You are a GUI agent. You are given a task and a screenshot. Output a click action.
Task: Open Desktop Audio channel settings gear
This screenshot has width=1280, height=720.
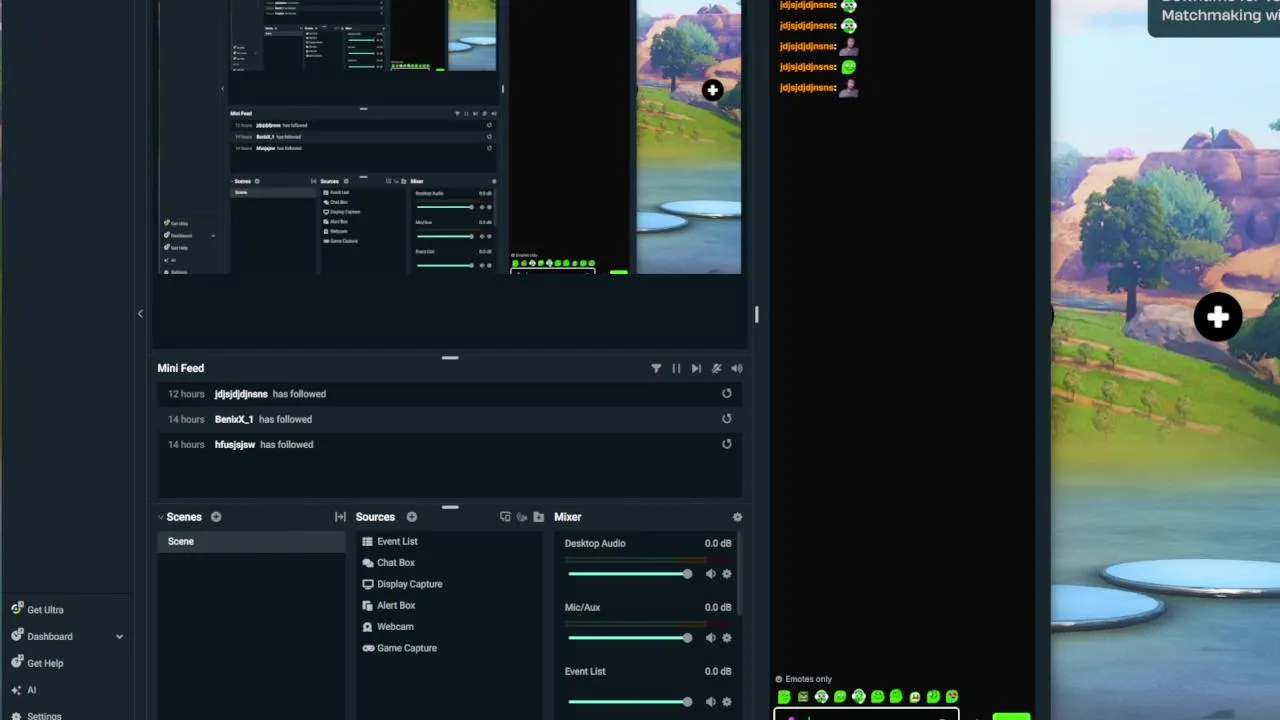click(x=727, y=574)
